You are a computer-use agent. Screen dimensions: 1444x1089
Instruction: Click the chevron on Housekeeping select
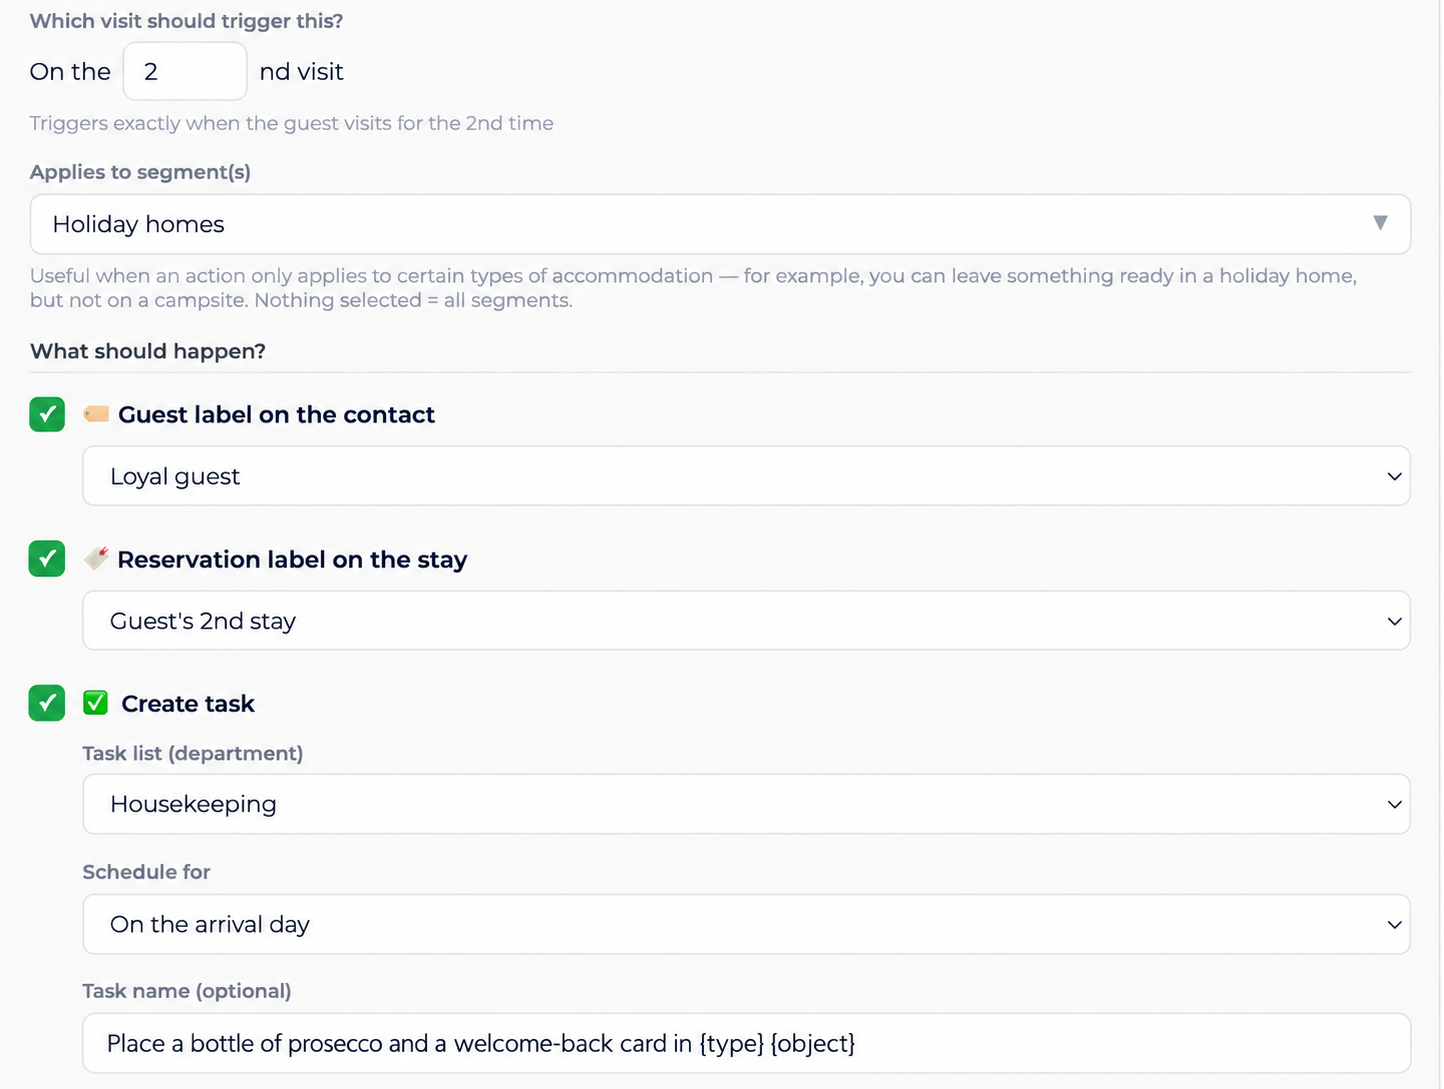(1394, 804)
